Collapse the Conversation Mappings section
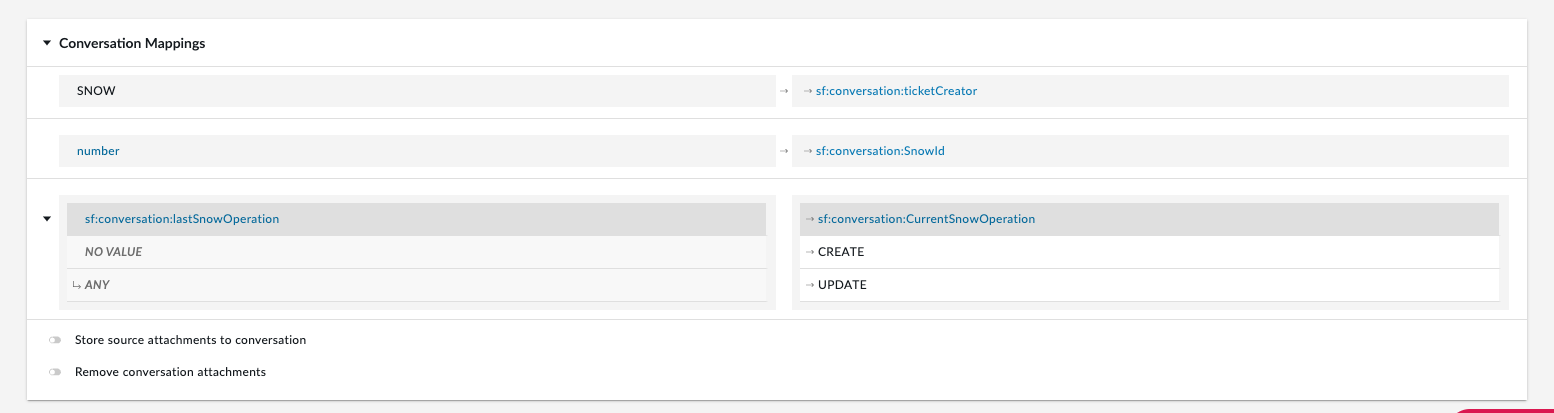The height and width of the screenshot is (413, 1554). (47, 44)
